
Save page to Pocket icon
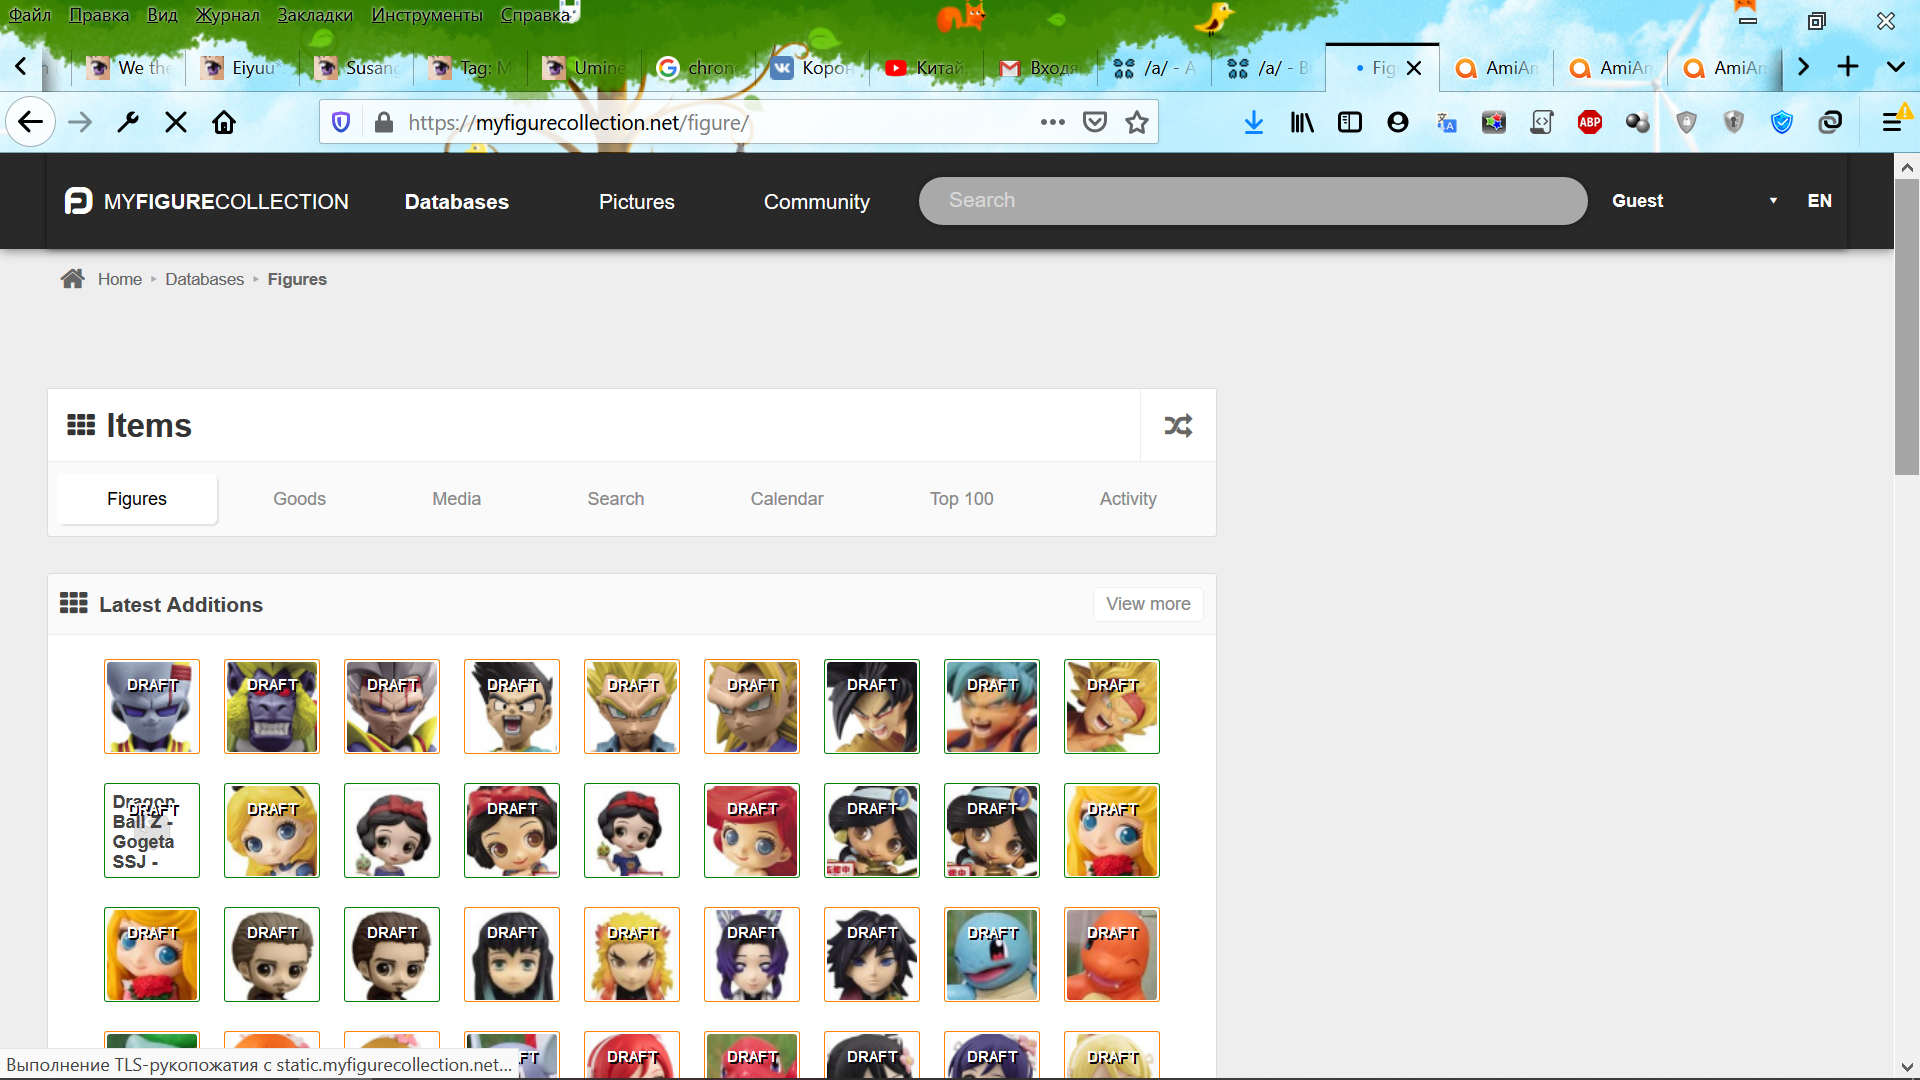click(x=1095, y=123)
